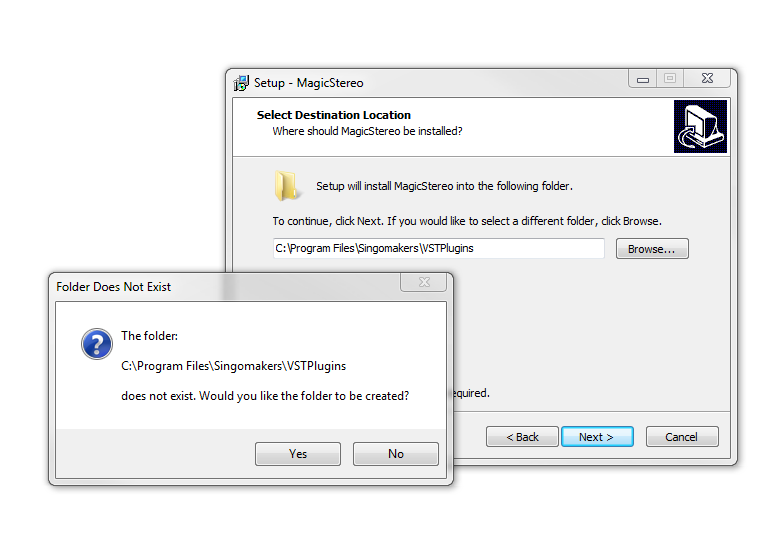Open the Browse... folder picker
Screen dimensions: 781x538
click(x=652, y=249)
